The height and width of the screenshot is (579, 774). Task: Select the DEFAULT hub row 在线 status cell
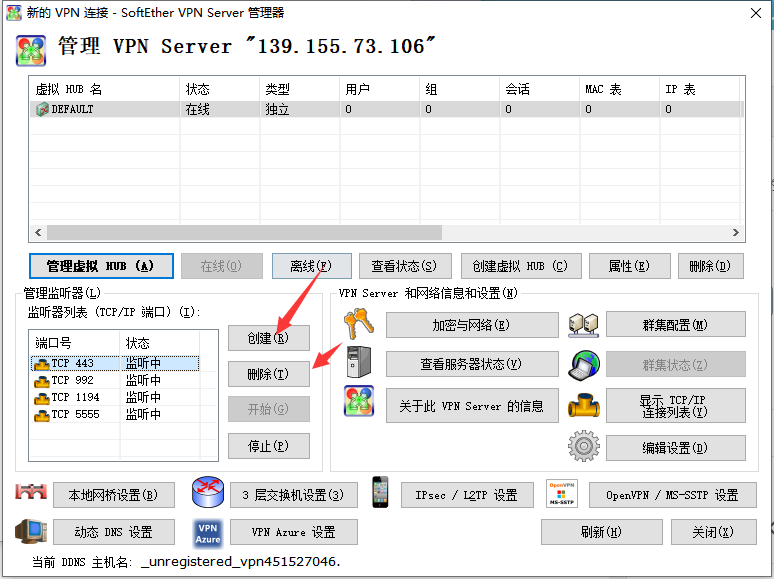coord(220,109)
